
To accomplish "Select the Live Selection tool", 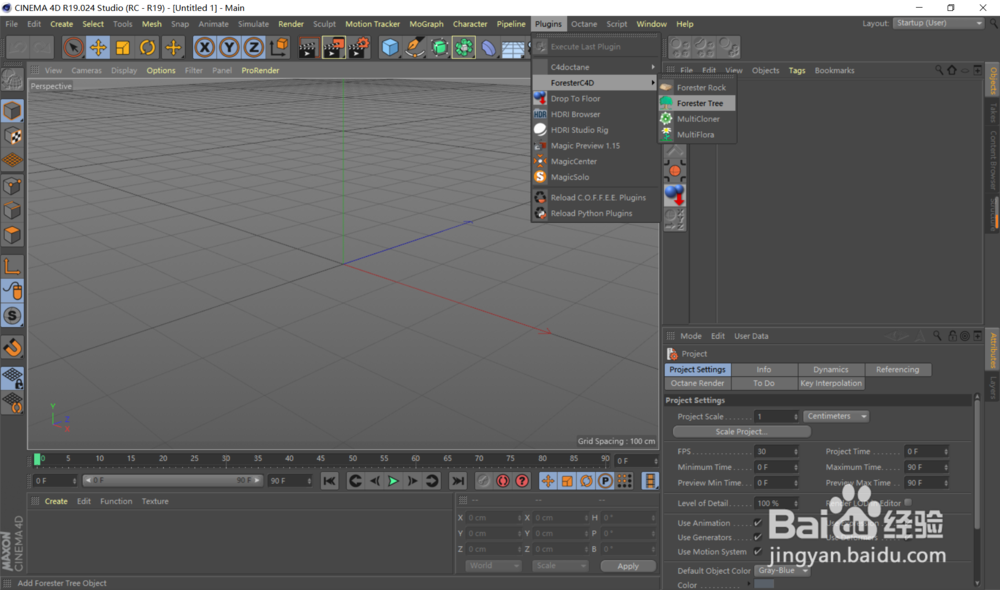I will [73, 47].
